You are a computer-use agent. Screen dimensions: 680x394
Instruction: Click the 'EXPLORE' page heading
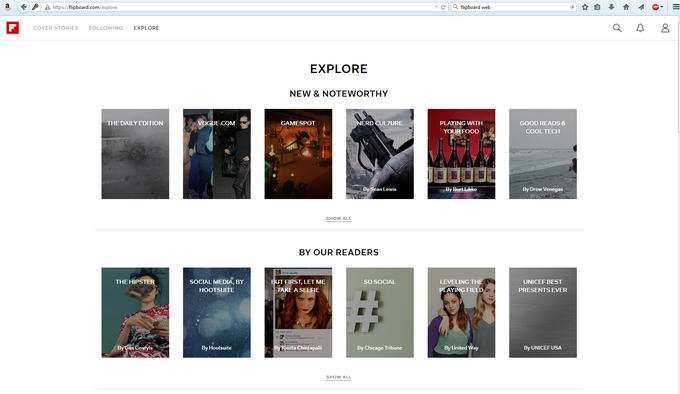(339, 69)
